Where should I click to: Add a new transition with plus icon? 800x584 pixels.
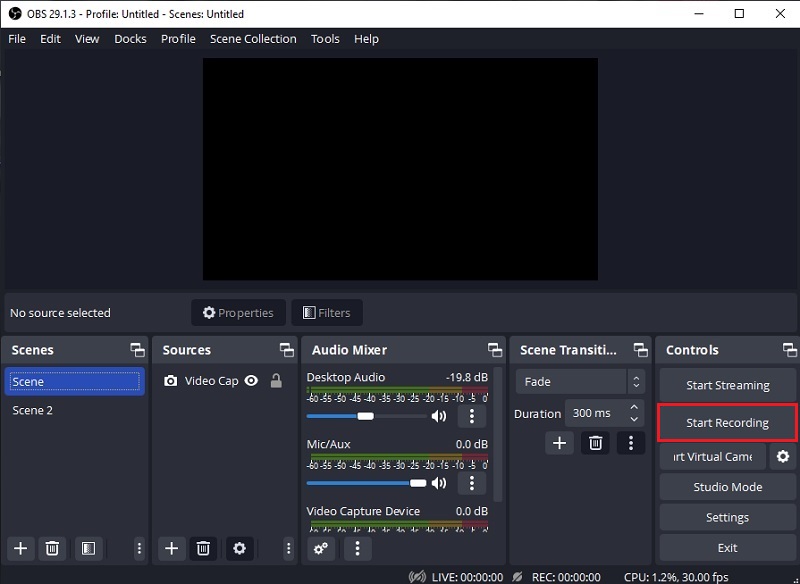560,443
